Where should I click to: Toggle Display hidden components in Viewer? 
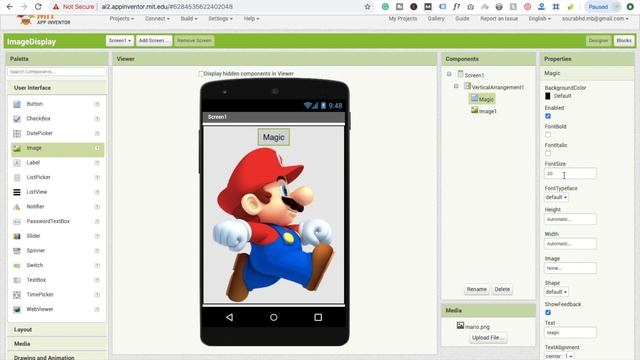[x=201, y=74]
